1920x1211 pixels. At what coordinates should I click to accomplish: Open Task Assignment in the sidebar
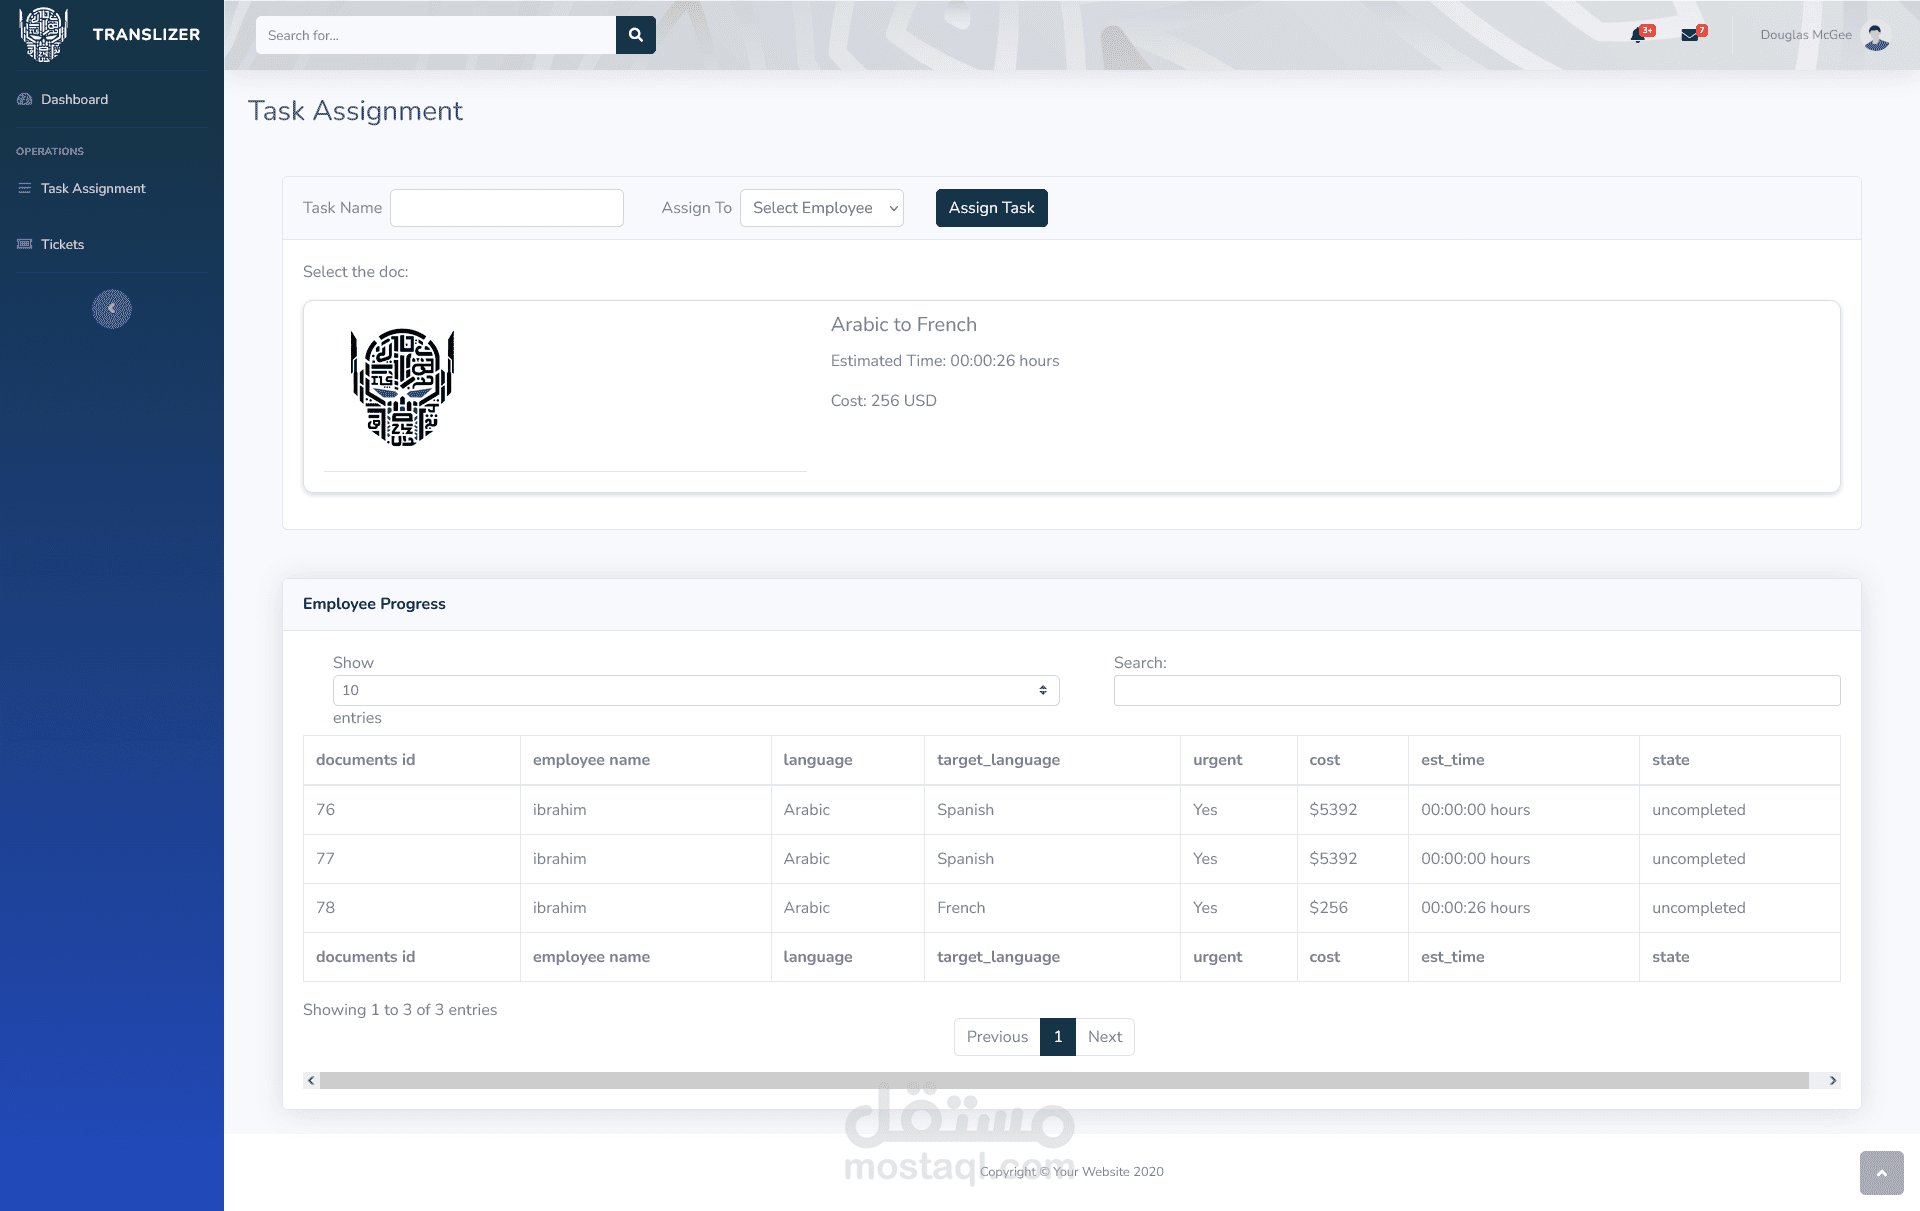(x=92, y=188)
